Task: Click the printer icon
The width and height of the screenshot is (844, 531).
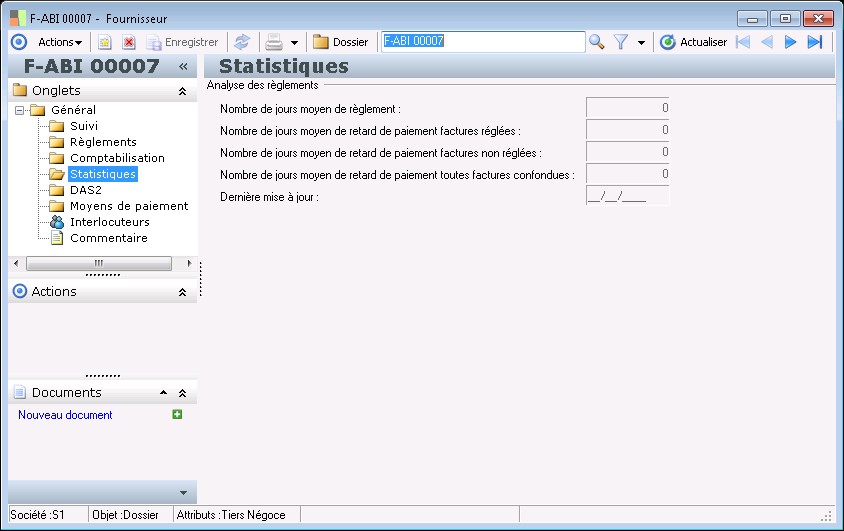Action: click(274, 42)
